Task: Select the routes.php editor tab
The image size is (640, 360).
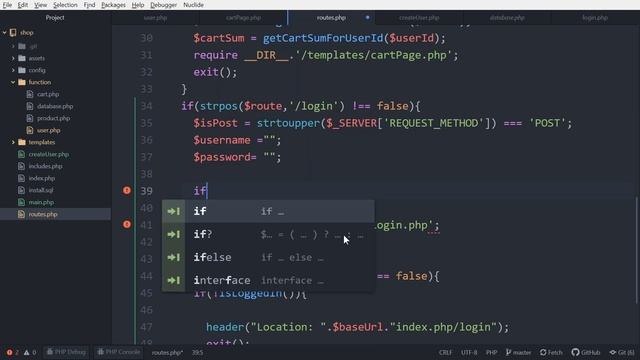Action: click(331, 18)
